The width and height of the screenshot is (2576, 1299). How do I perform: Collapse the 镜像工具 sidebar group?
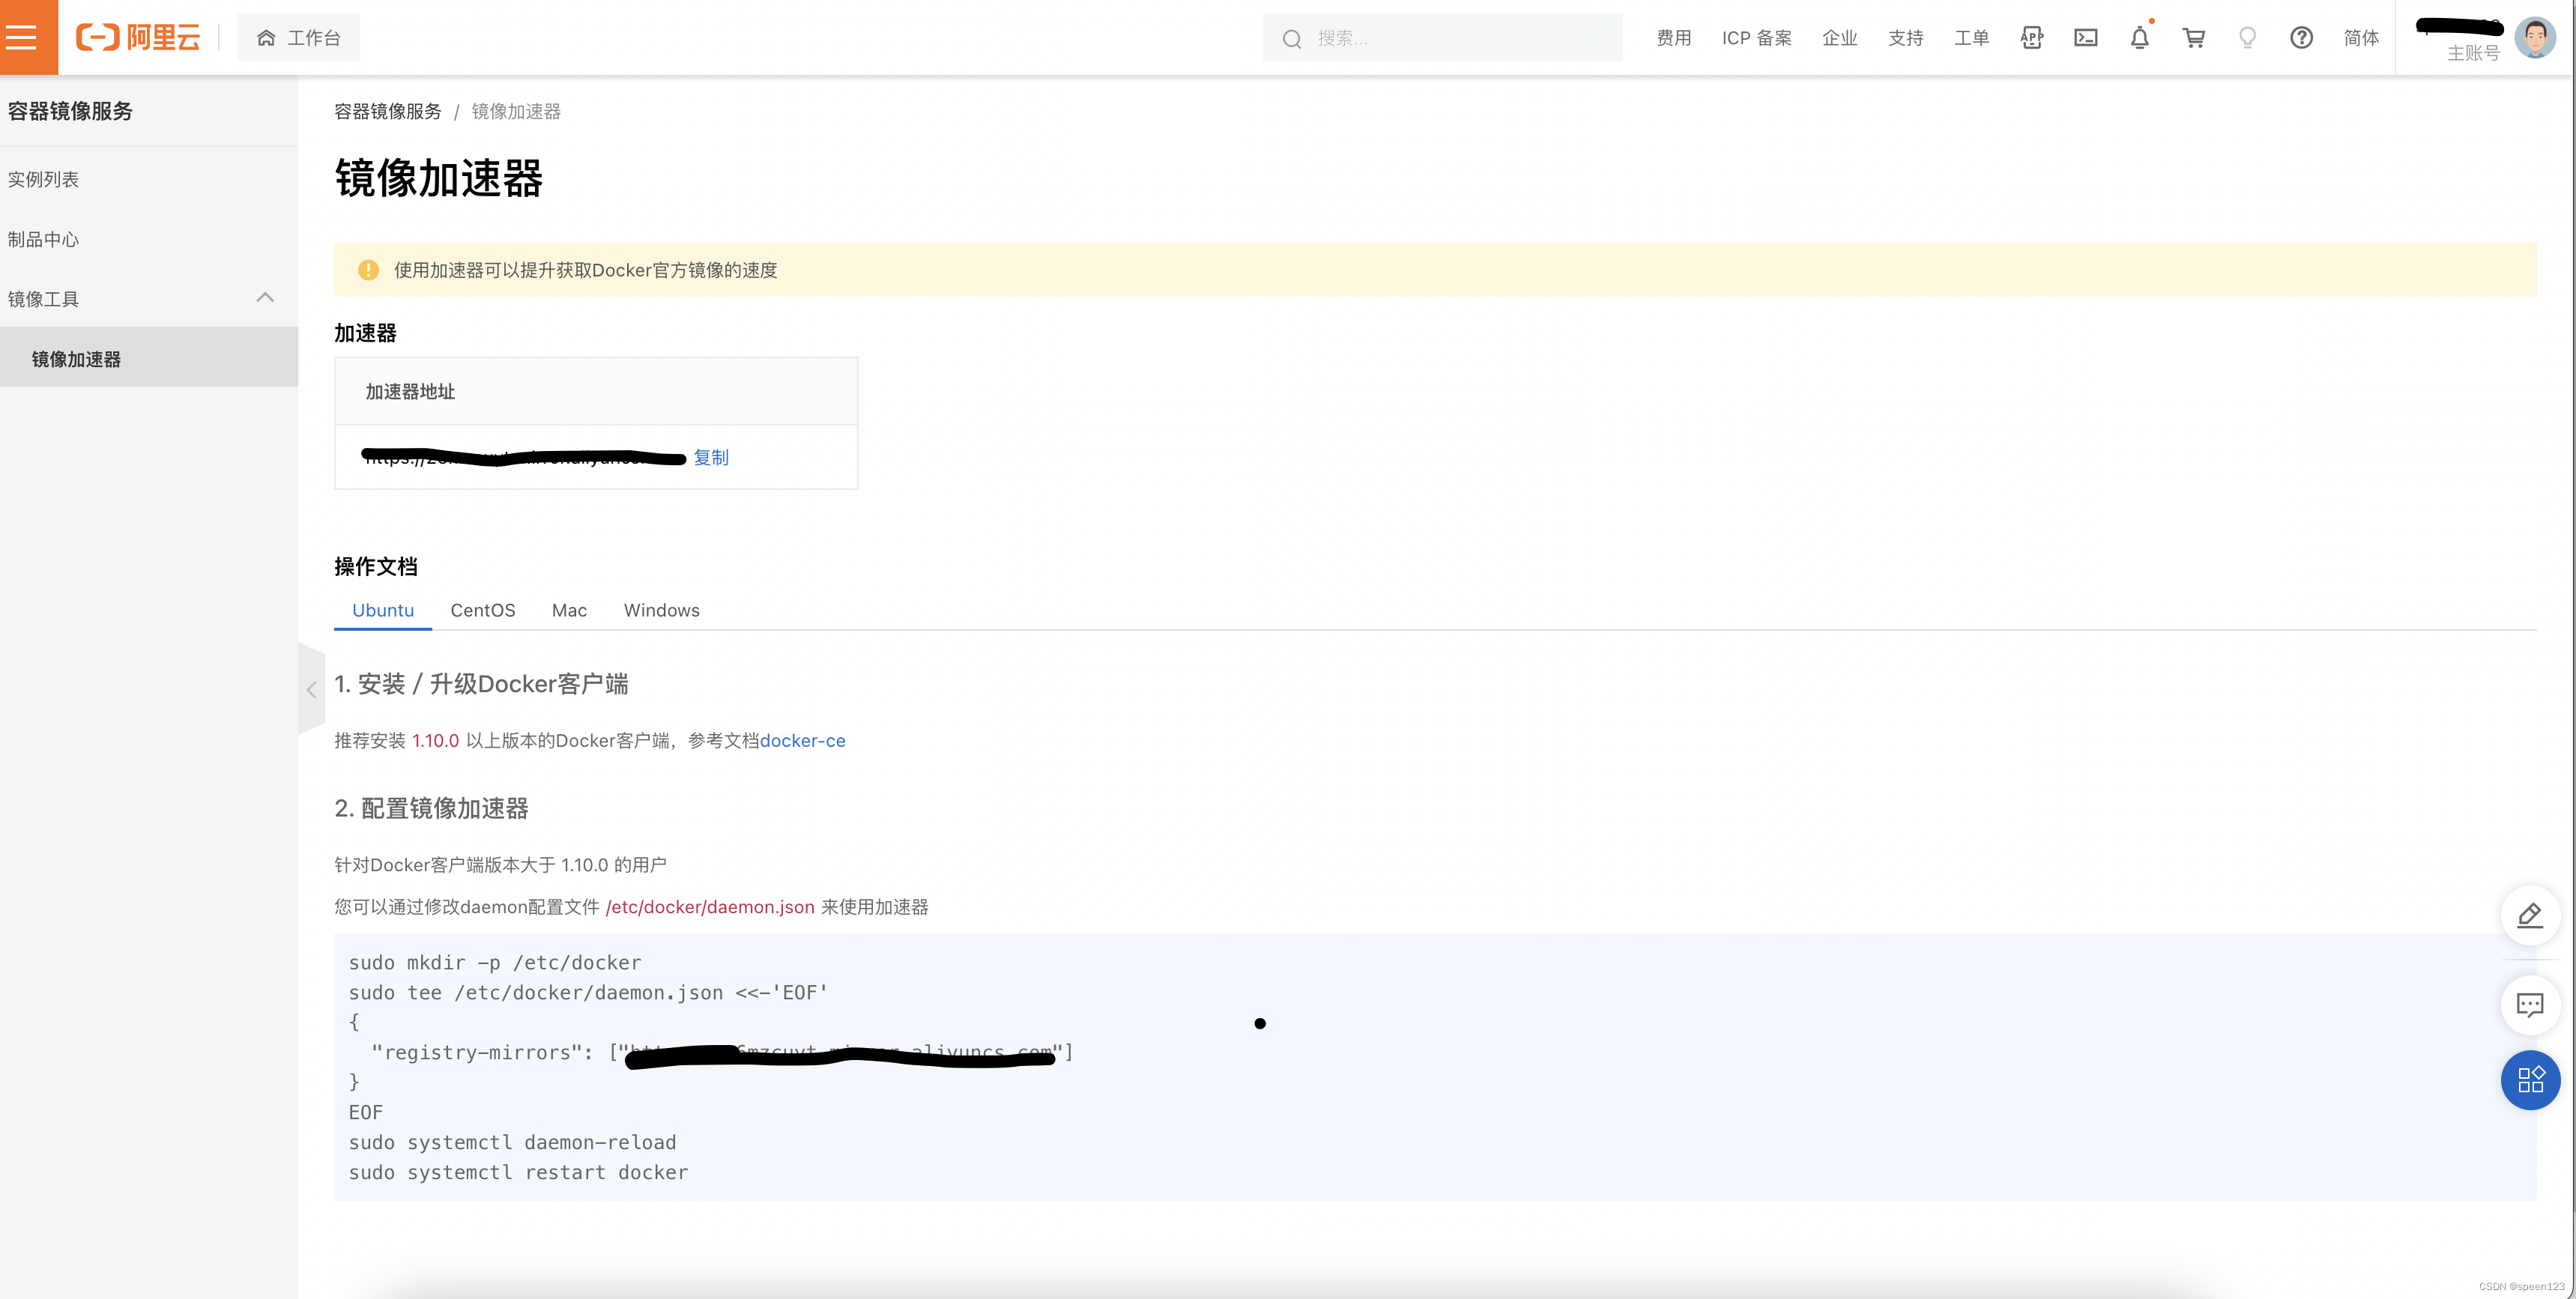click(264, 298)
